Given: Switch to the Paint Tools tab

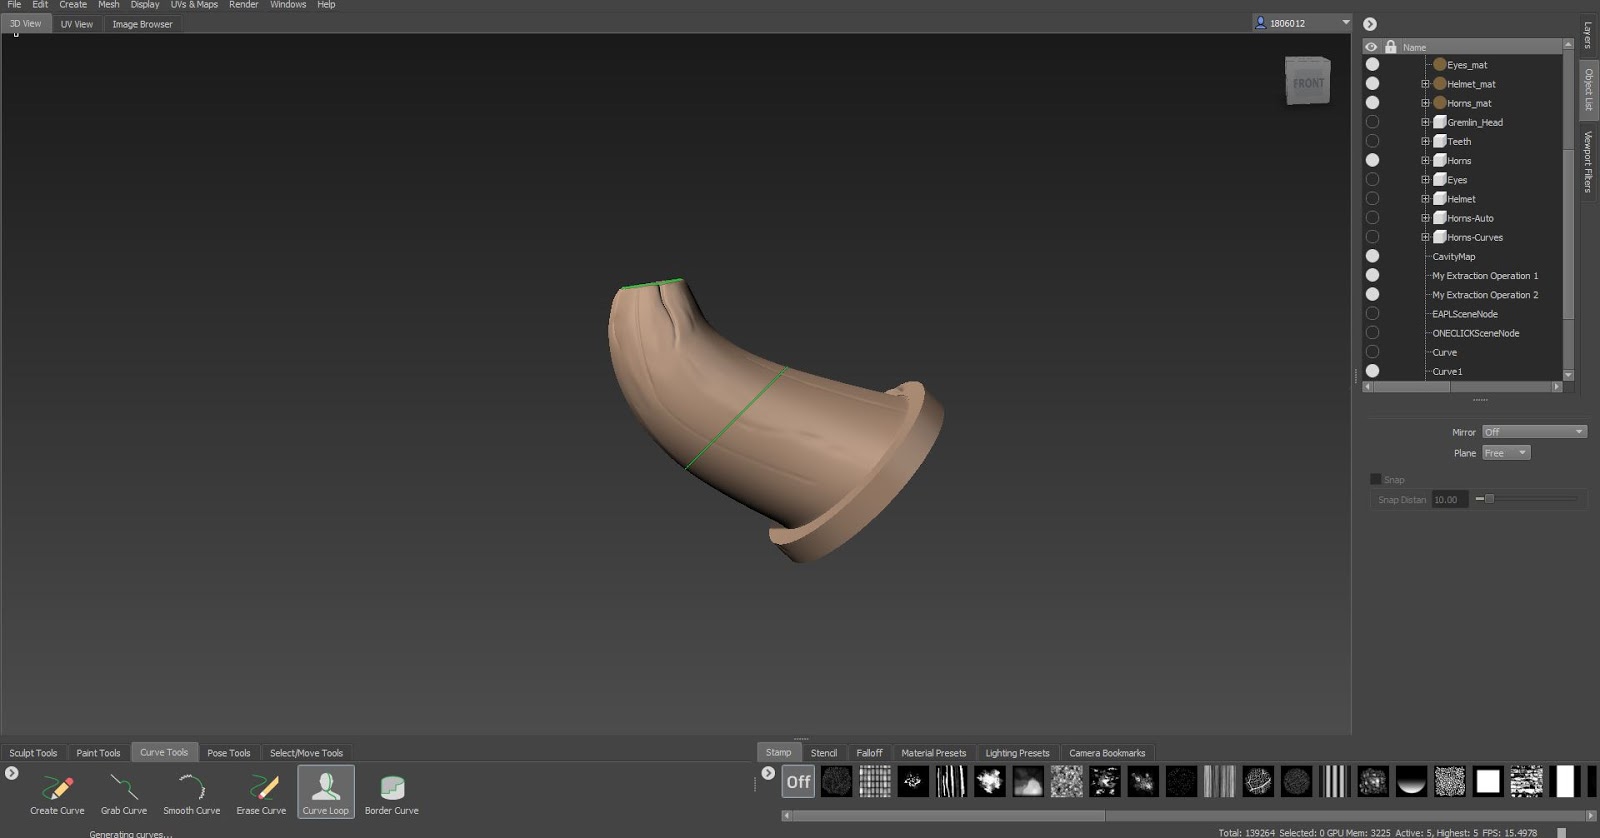Looking at the screenshot, I should (98, 753).
